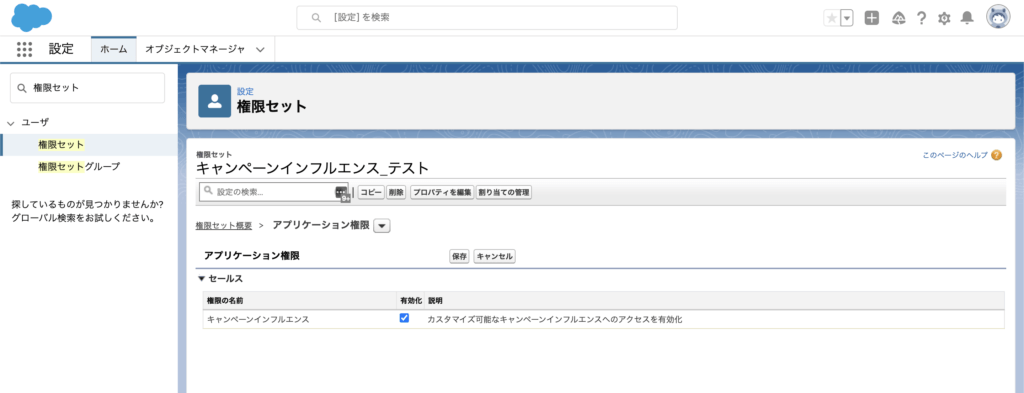Click the キャンペーンインフルエンス_テスト title
Image resolution: width=1024 pixels, height=393 pixels.
pos(312,168)
